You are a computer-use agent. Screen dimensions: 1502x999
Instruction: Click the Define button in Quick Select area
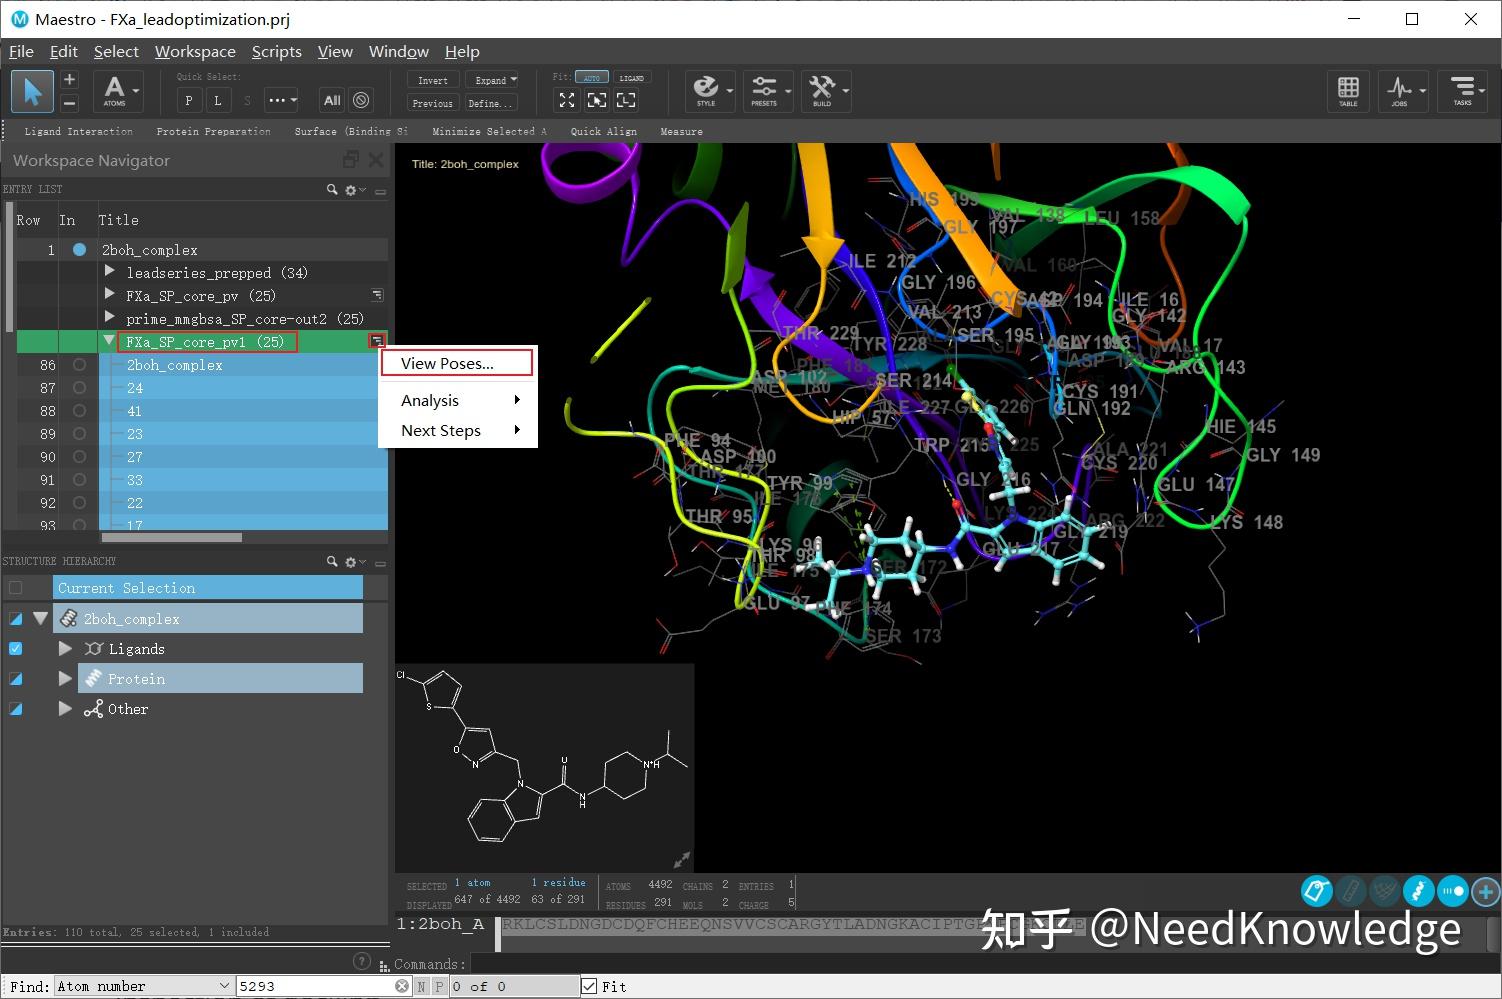click(489, 103)
